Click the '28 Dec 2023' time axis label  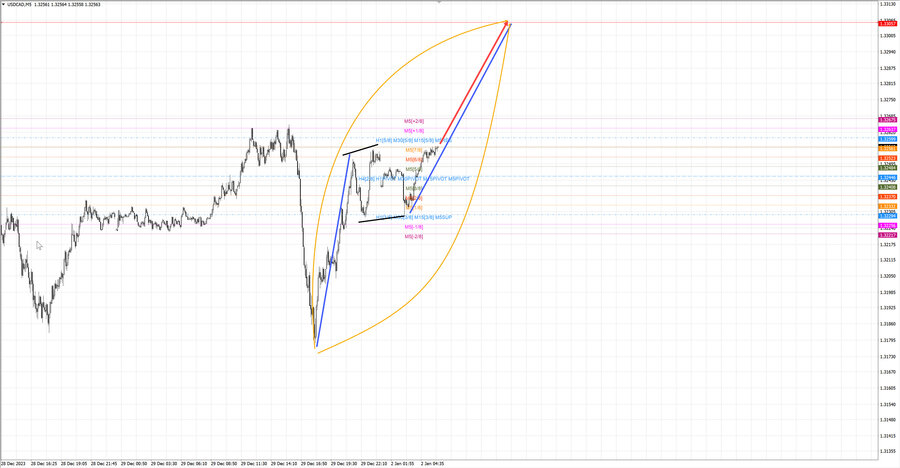pos(14,463)
